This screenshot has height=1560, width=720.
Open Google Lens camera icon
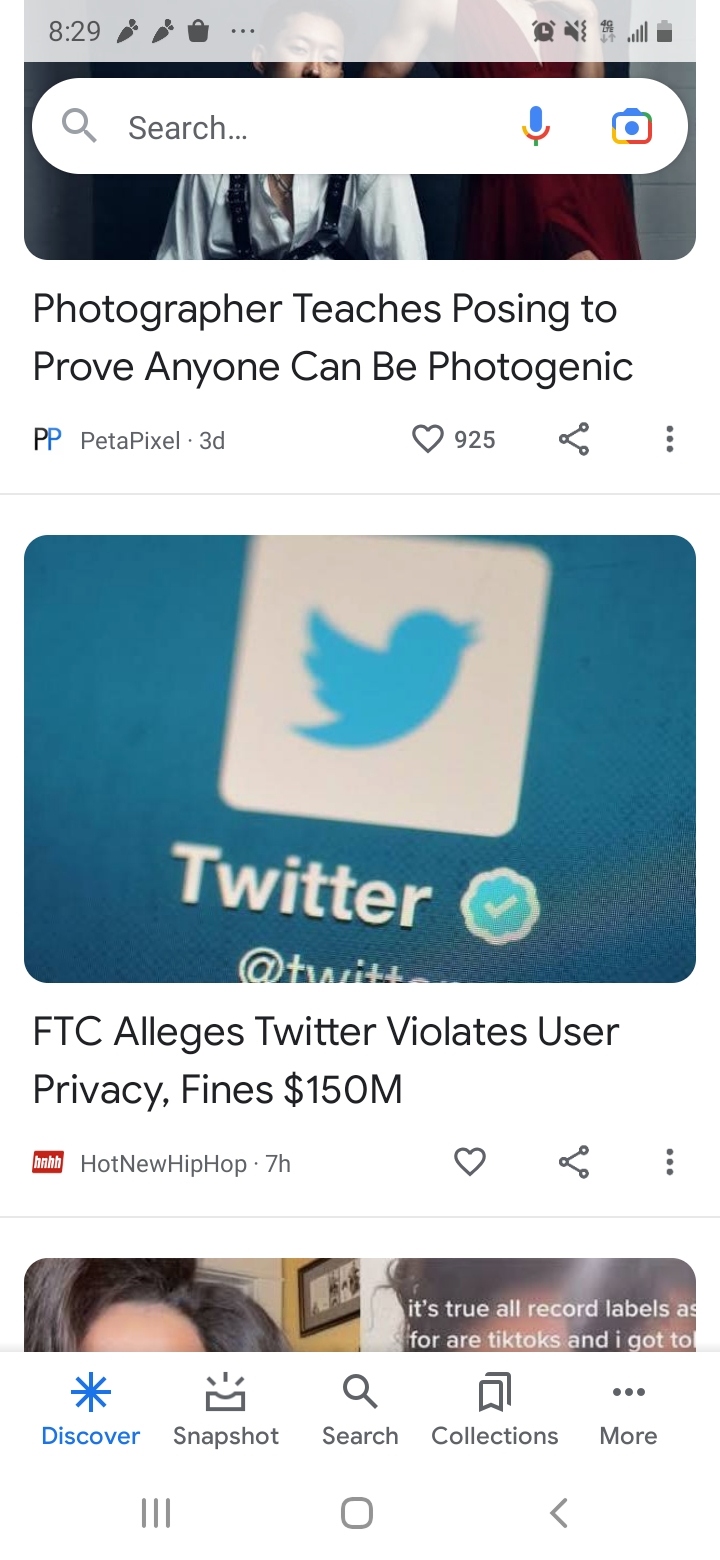631,127
